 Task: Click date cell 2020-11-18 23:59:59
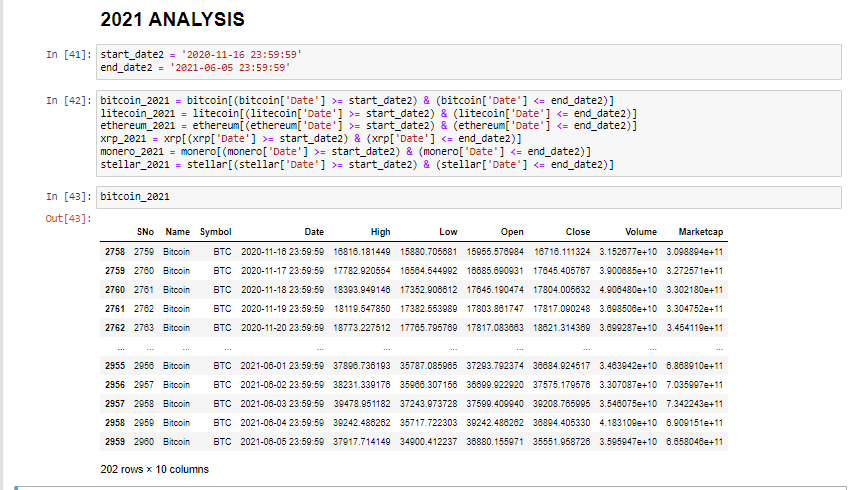pyautogui.click(x=282, y=290)
